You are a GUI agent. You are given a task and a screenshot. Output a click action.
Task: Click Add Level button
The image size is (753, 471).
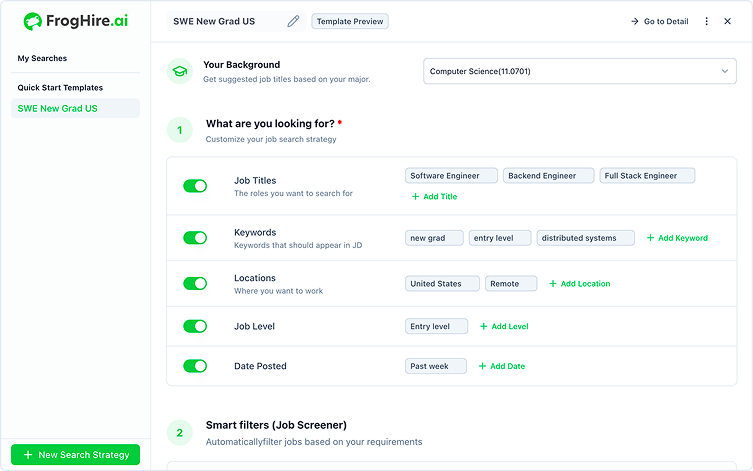coord(504,326)
